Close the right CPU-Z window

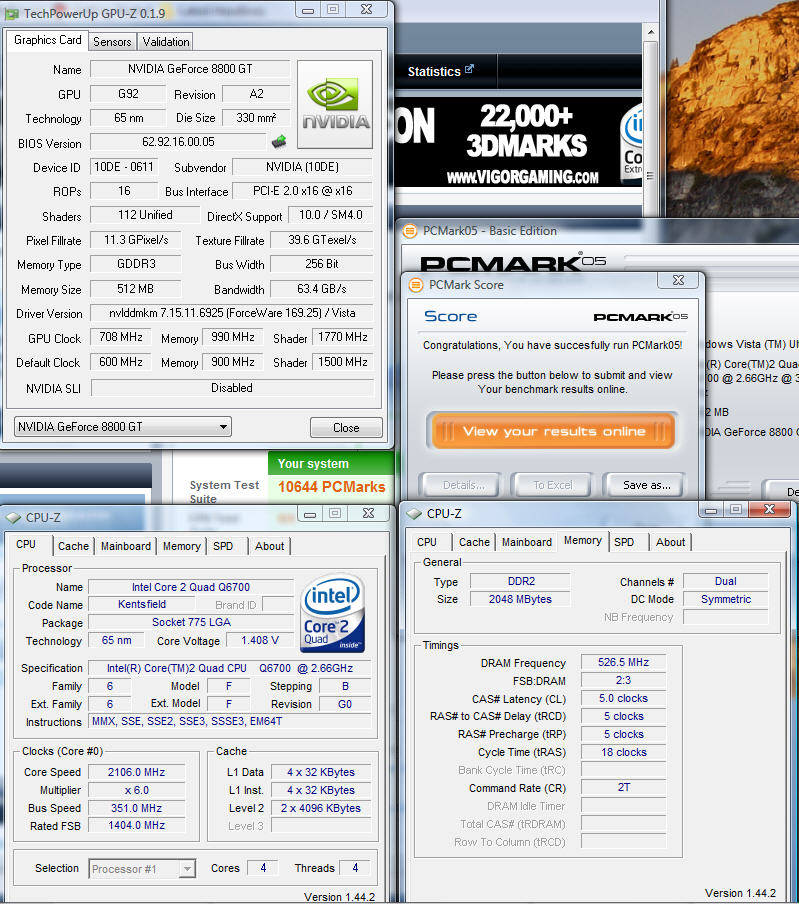[x=769, y=509]
